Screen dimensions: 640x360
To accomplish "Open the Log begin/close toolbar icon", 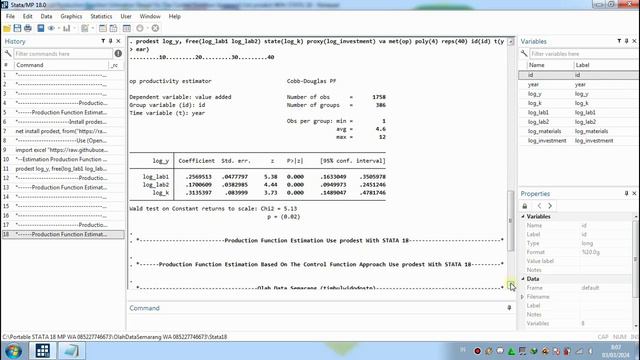I will (40, 28).
